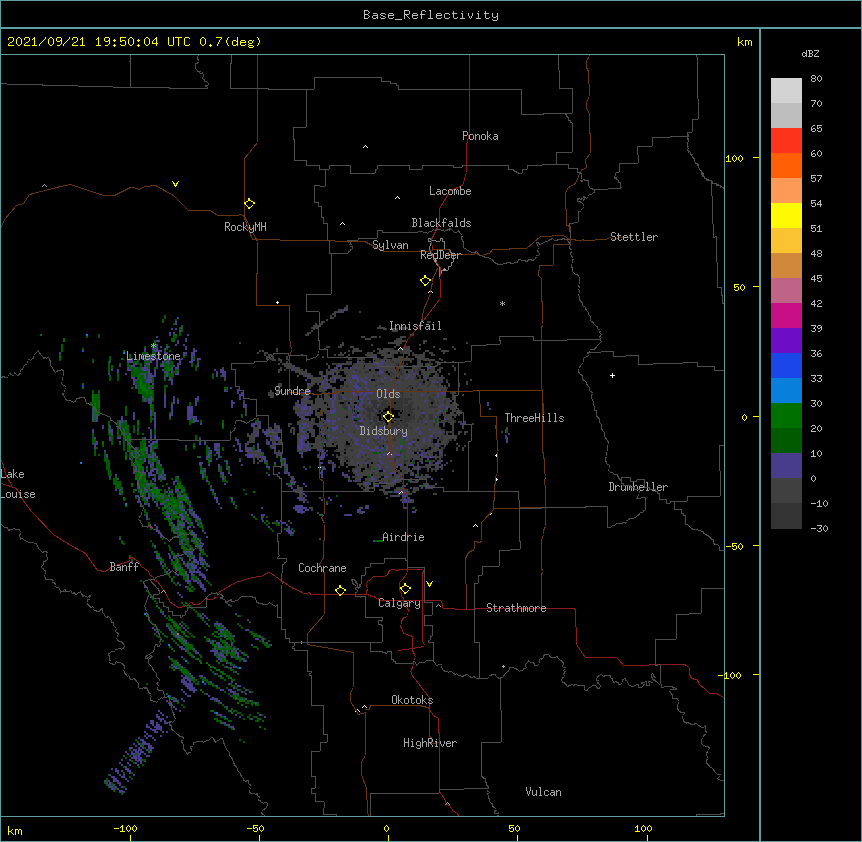Pick the dark gray -10 to 0 dBZ swatch
862x842 pixels.
point(786,491)
